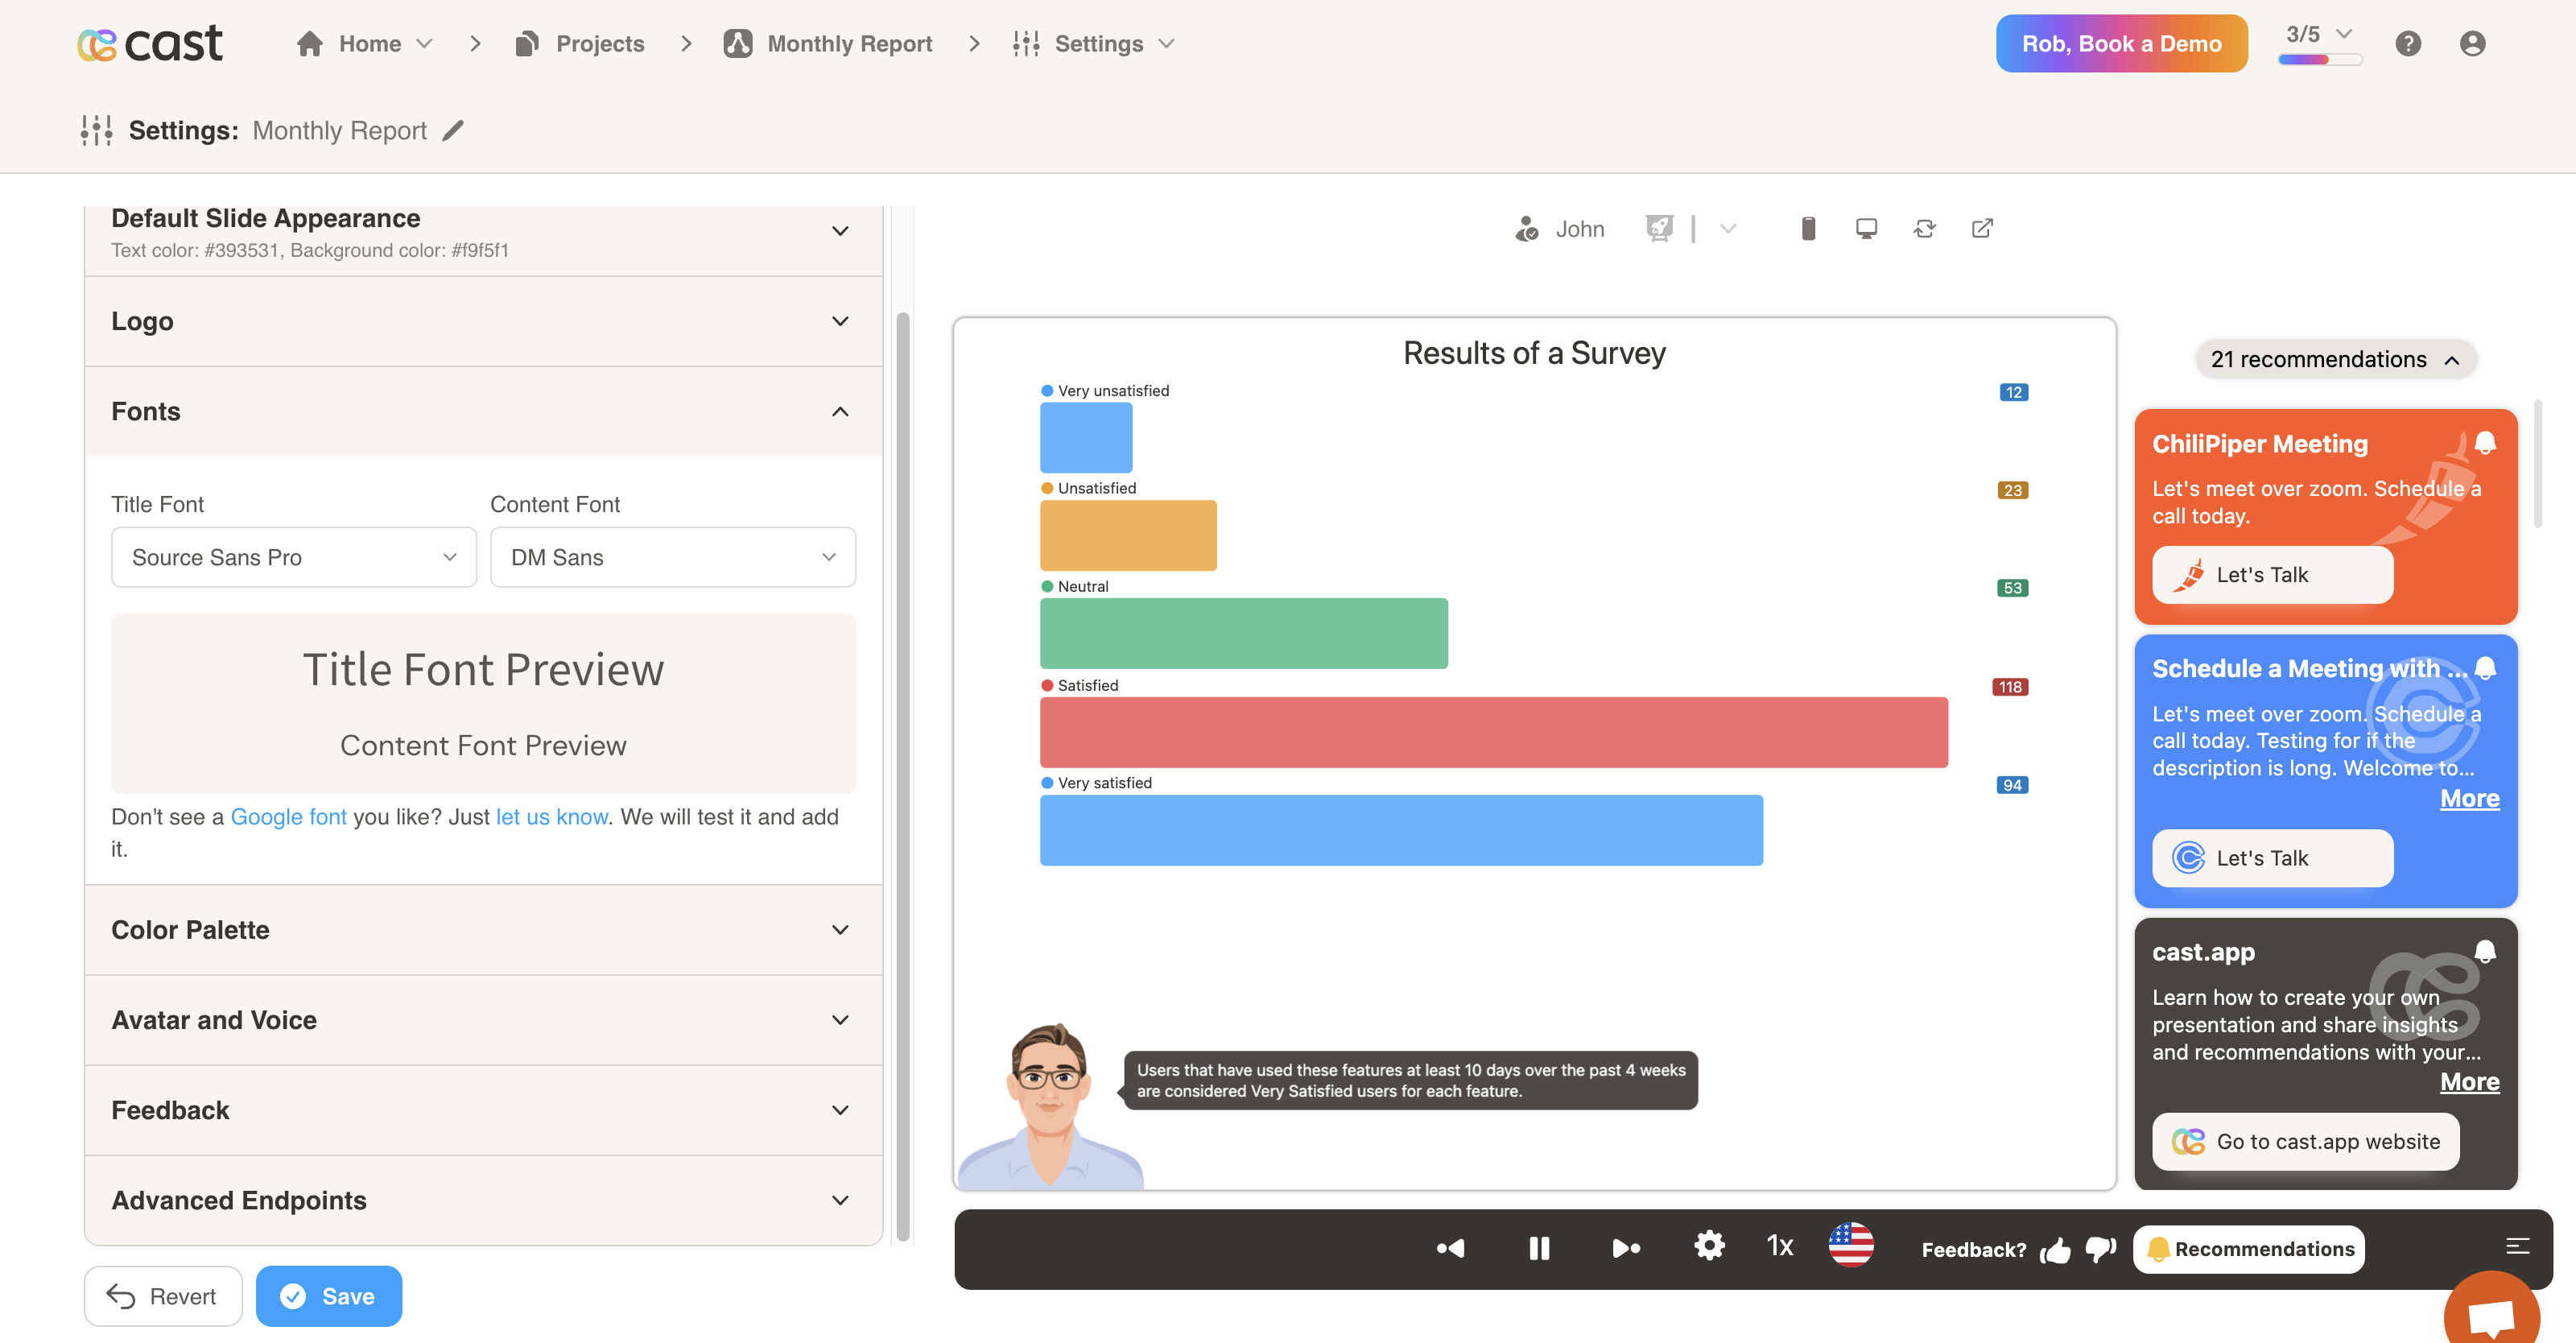Change language with US flag icon
Screen dimensions: 2576x1343
tap(1851, 1246)
